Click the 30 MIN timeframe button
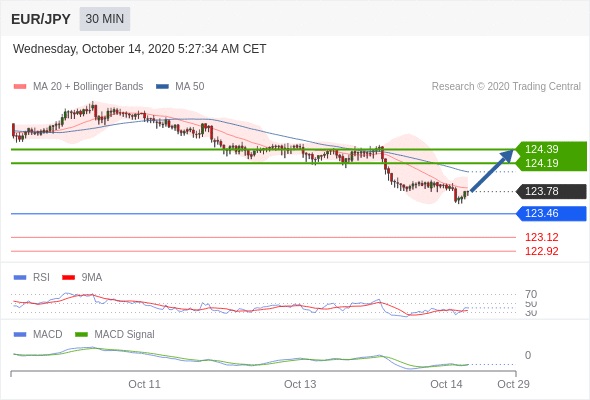The width and height of the screenshot is (590, 400). click(x=105, y=19)
